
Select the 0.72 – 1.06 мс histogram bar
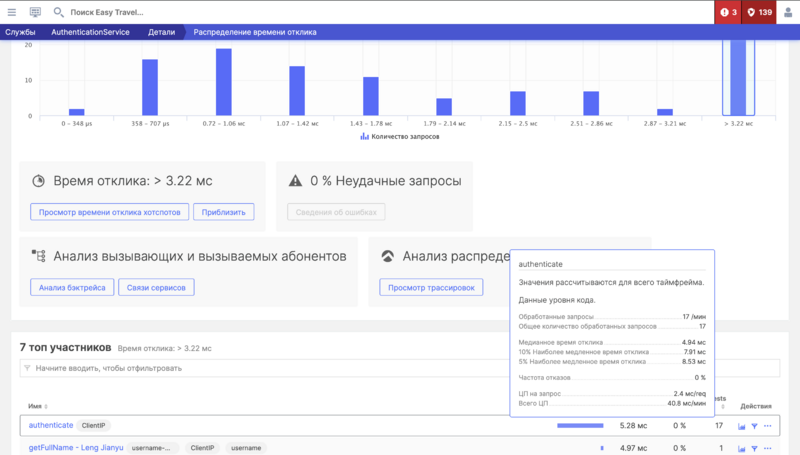pyautogui.click(x=224, y=82)
